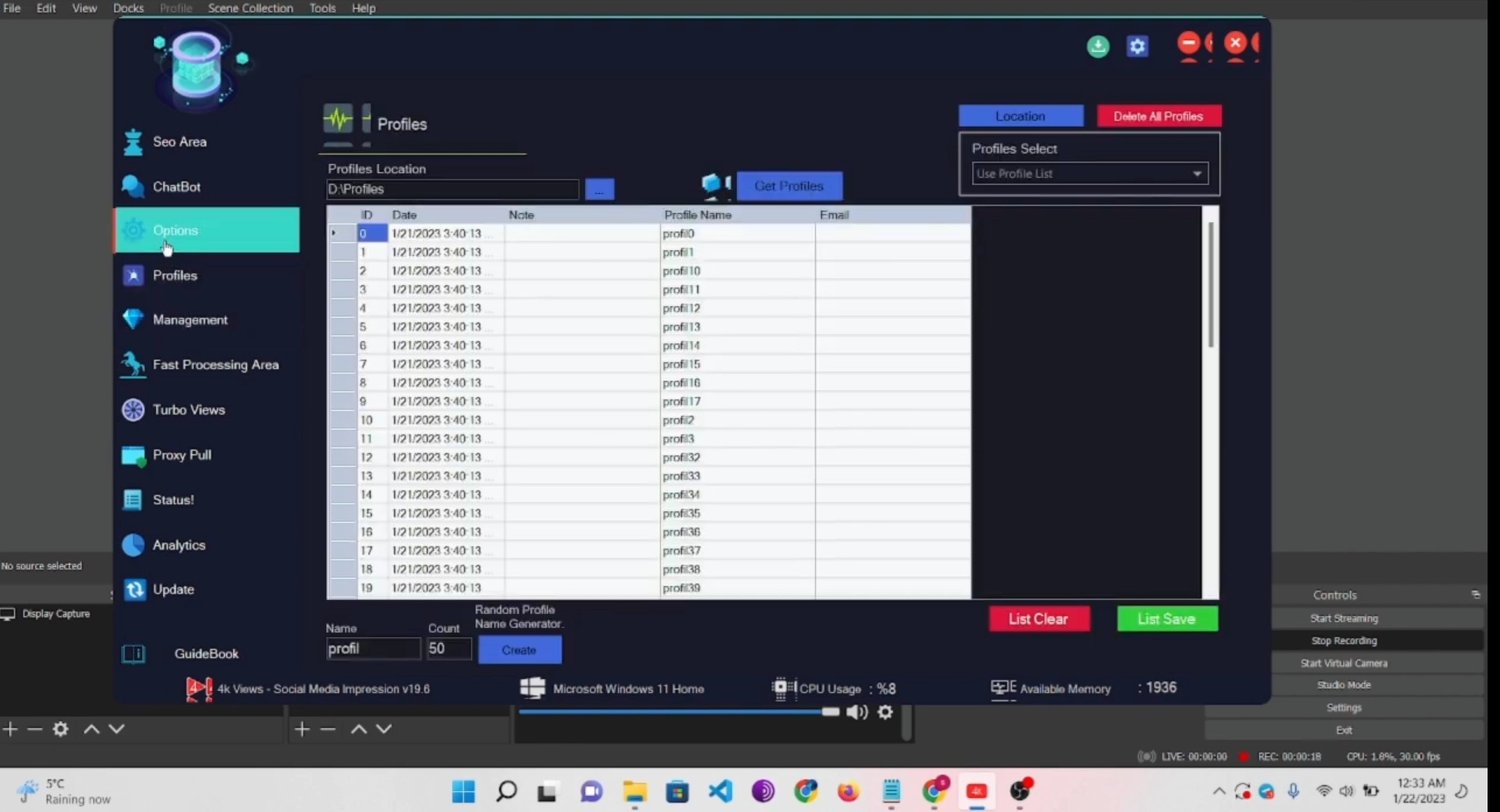The width and height of the screenshot is (1500, 812).
Task: Open Windows taskbar Search
Action: pos(506,792)
